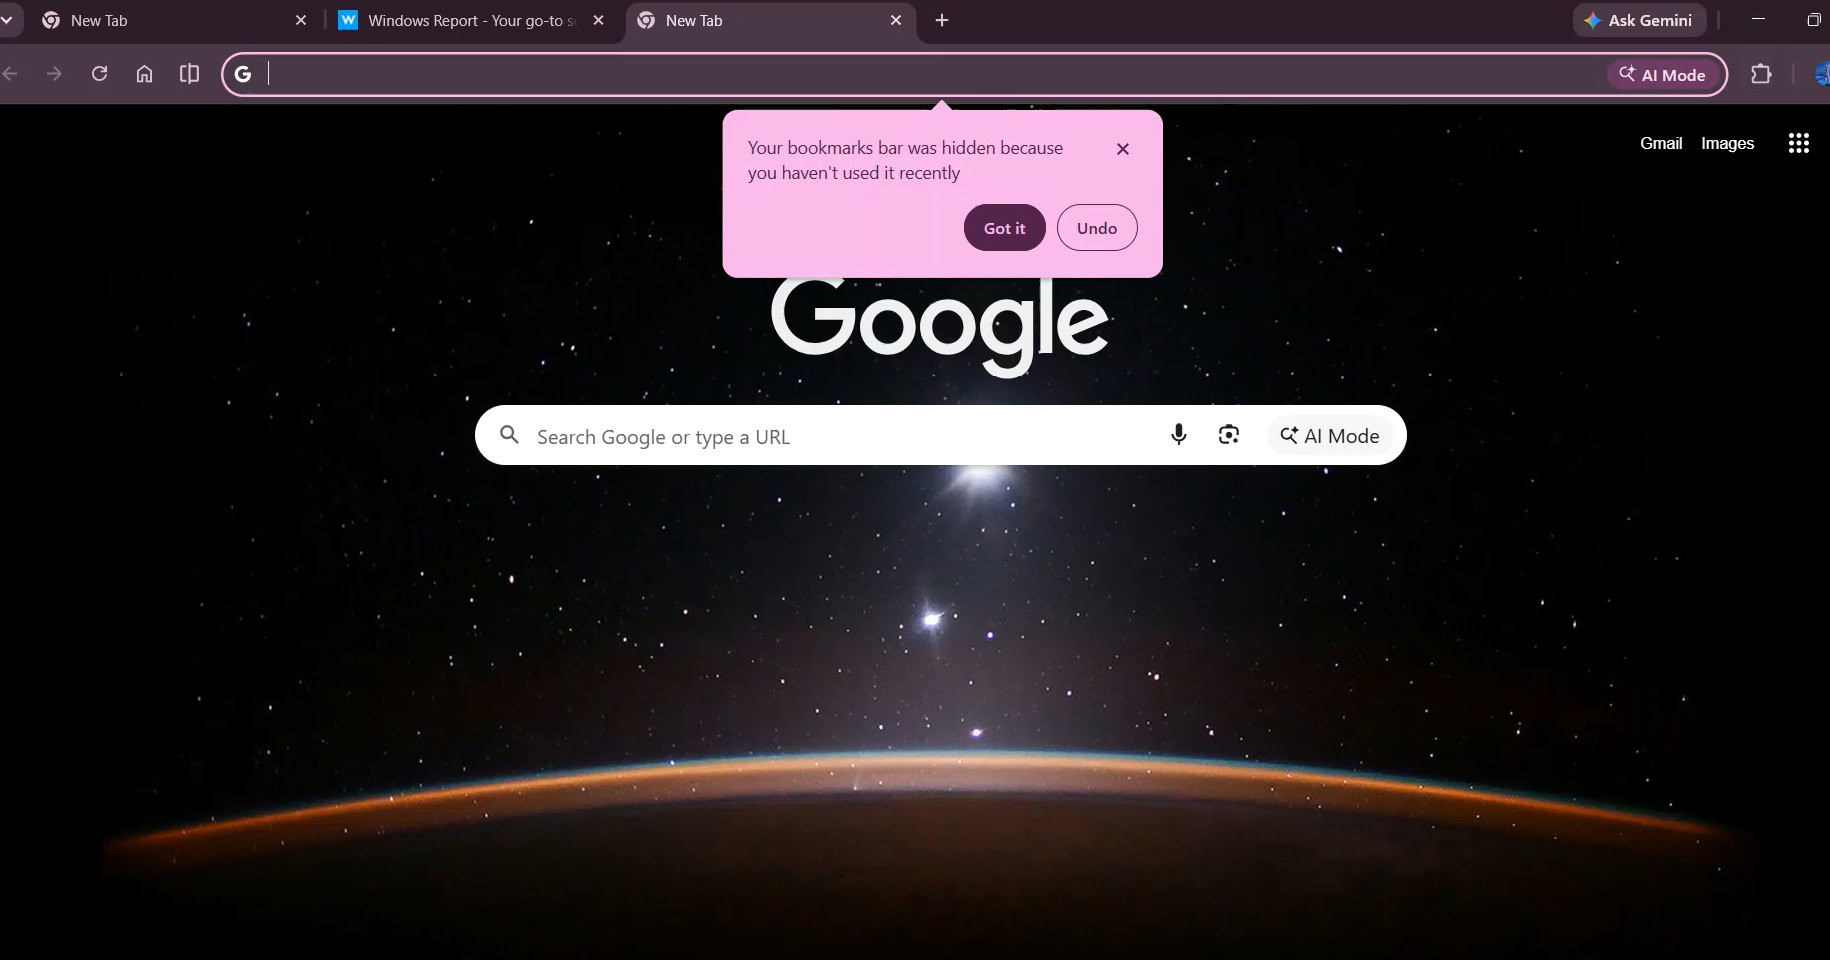This screenshot has width=1830, height=960.
Task: Open the profile avatar icon
Action: tap(1822, 74)
